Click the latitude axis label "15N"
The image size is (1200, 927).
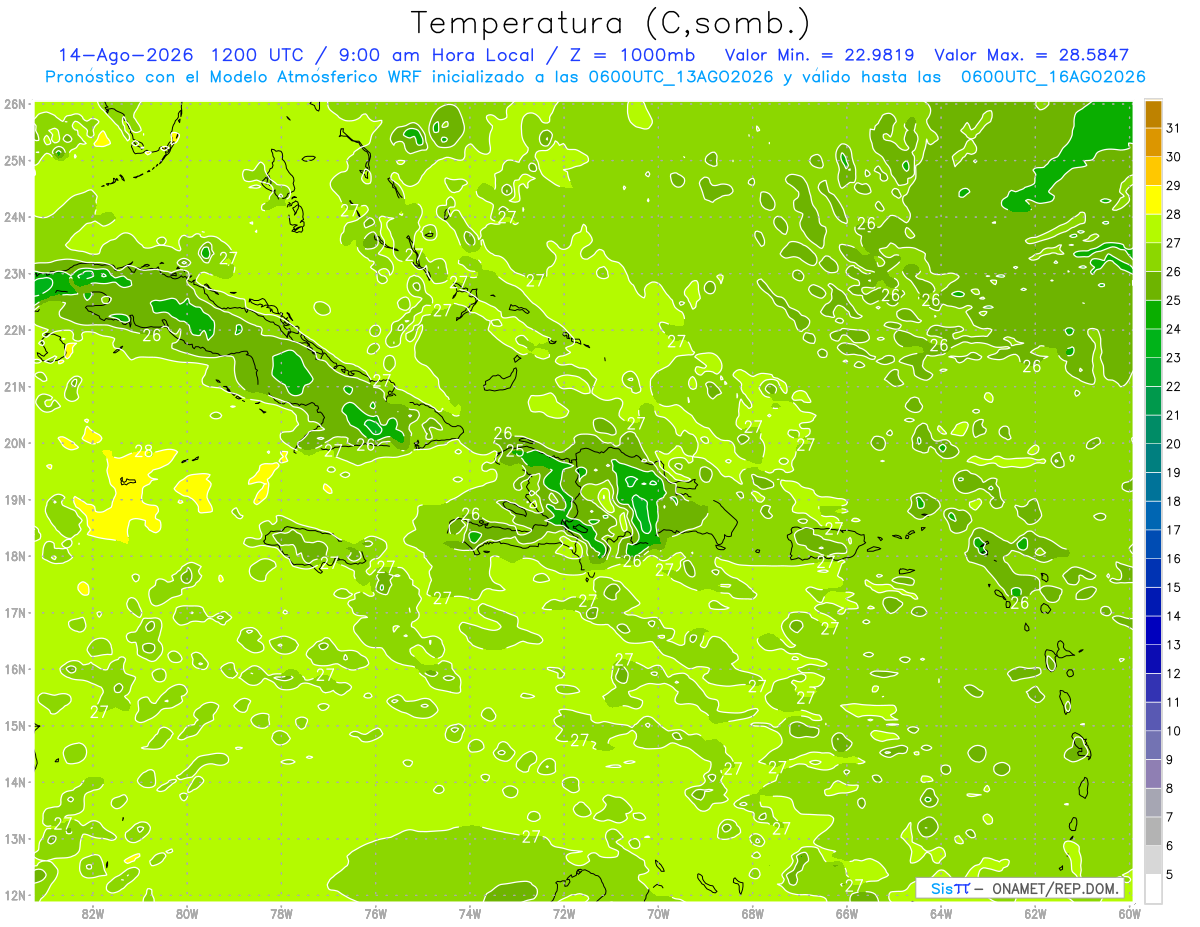[x=14, y=725]
